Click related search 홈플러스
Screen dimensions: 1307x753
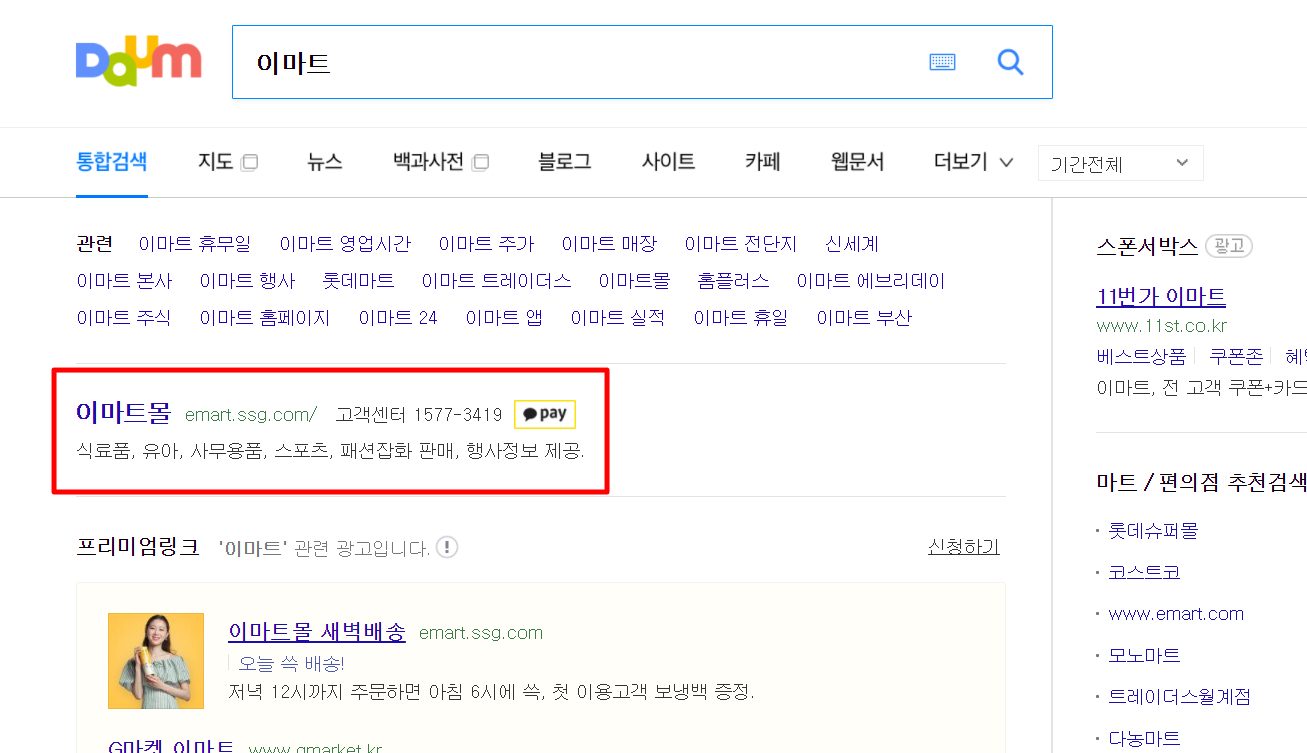point(733,281)
